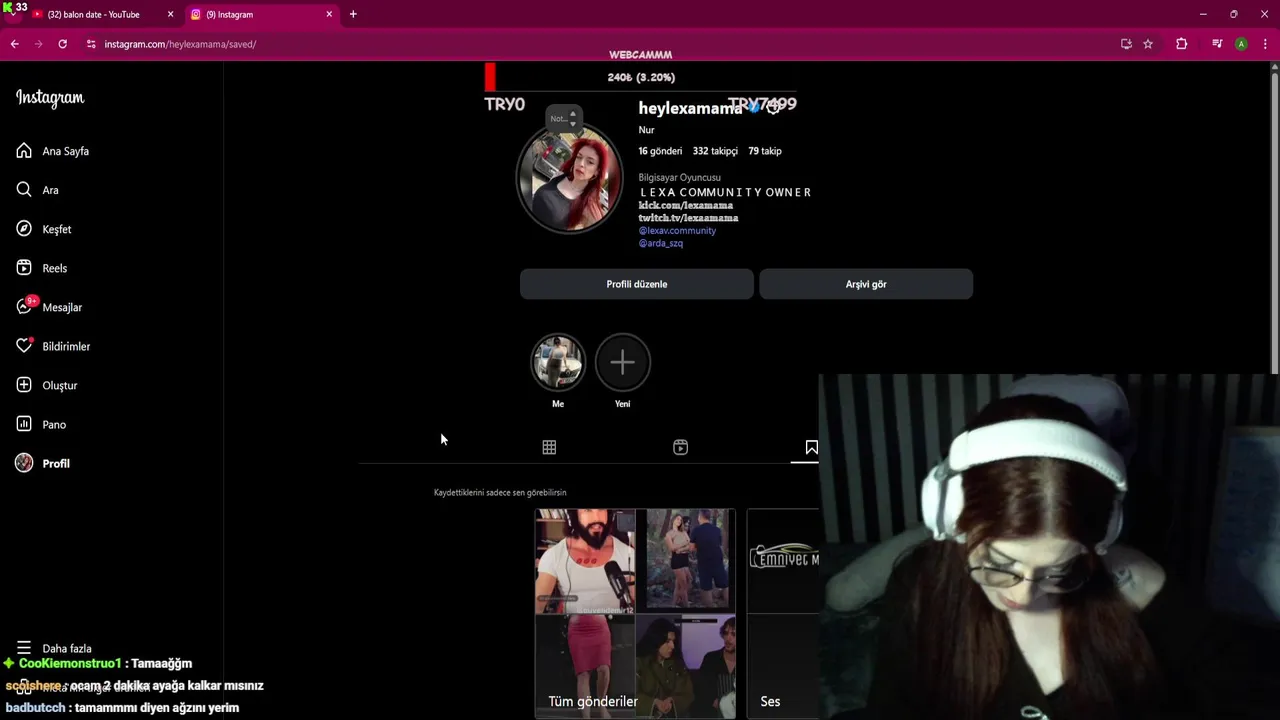1280x720 pixels.
Task: Reload the current page
Action: [63, 44]
